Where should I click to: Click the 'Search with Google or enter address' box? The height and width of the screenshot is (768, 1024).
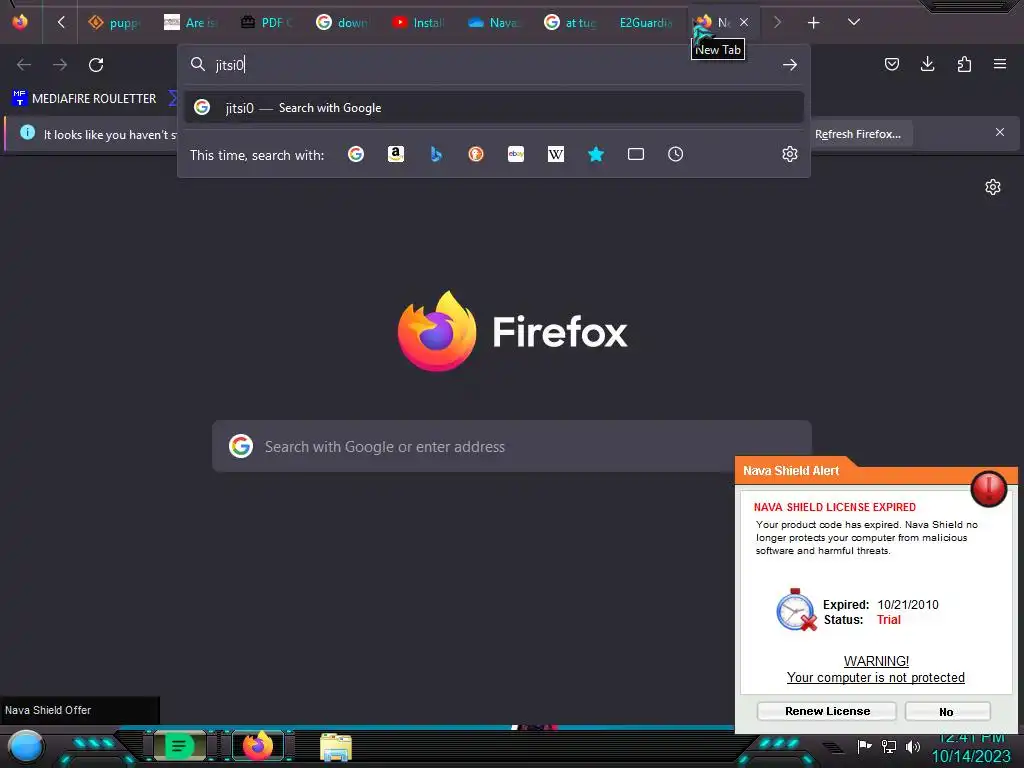tap(512, 447)
